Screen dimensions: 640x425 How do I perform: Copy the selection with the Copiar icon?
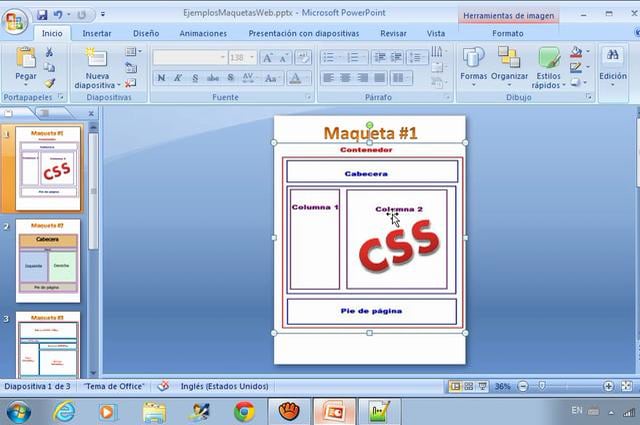coord(49,67)
